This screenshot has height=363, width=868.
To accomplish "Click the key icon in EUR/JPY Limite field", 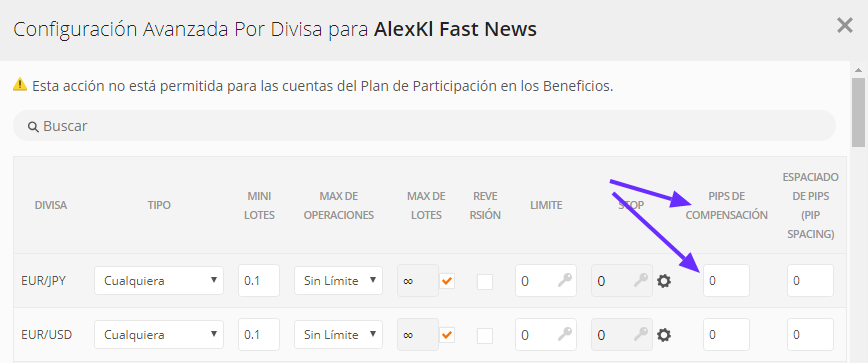I will (x=565, y=281).
